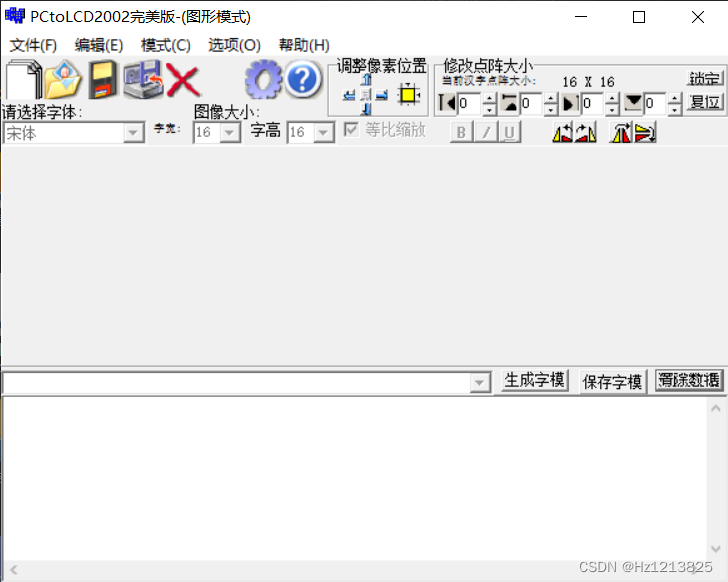
Task: Increase the top-edge value with up spinner
Action: tap(550, 98)
